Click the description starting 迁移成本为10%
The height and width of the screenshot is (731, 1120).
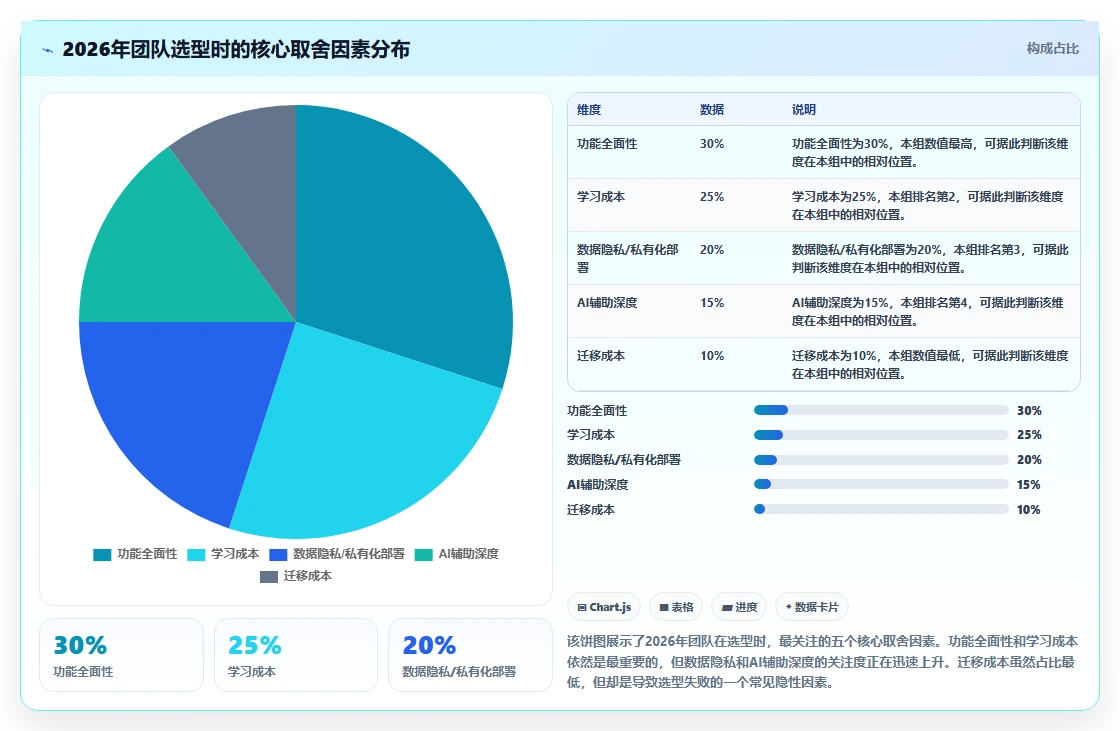click(930, 364)
